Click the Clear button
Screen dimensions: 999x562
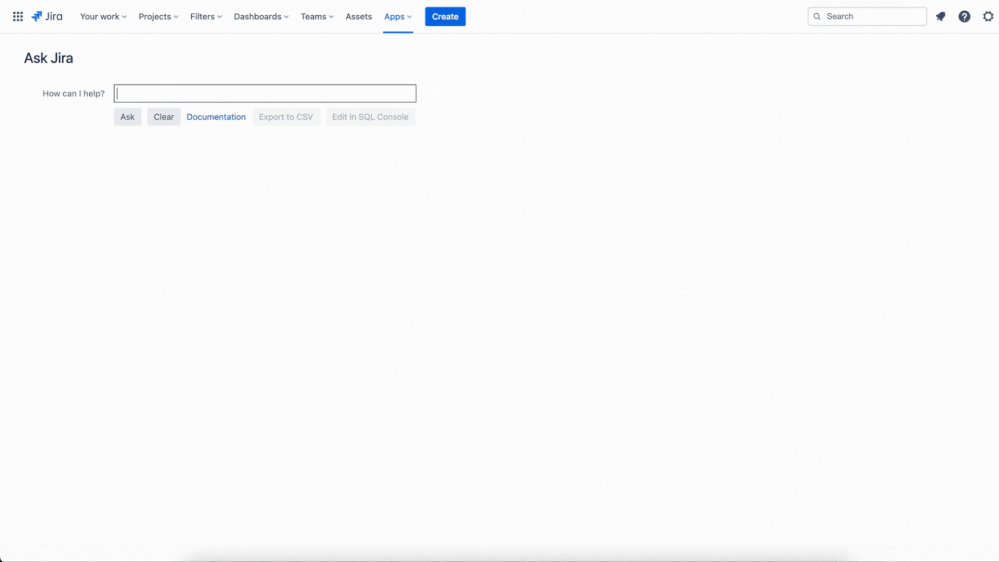tap(164, 117)
